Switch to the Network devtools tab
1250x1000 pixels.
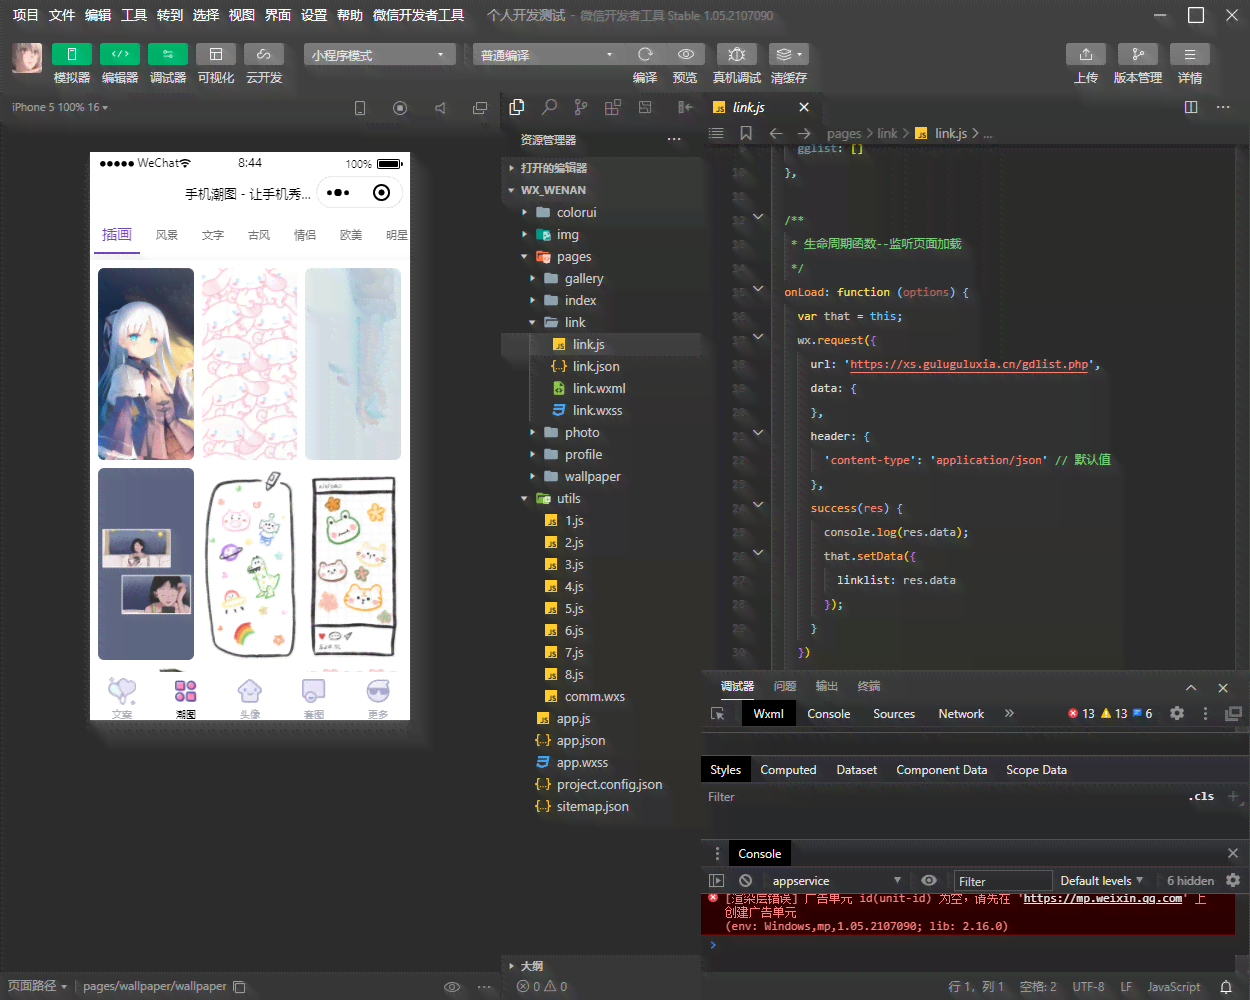(961, 714)
